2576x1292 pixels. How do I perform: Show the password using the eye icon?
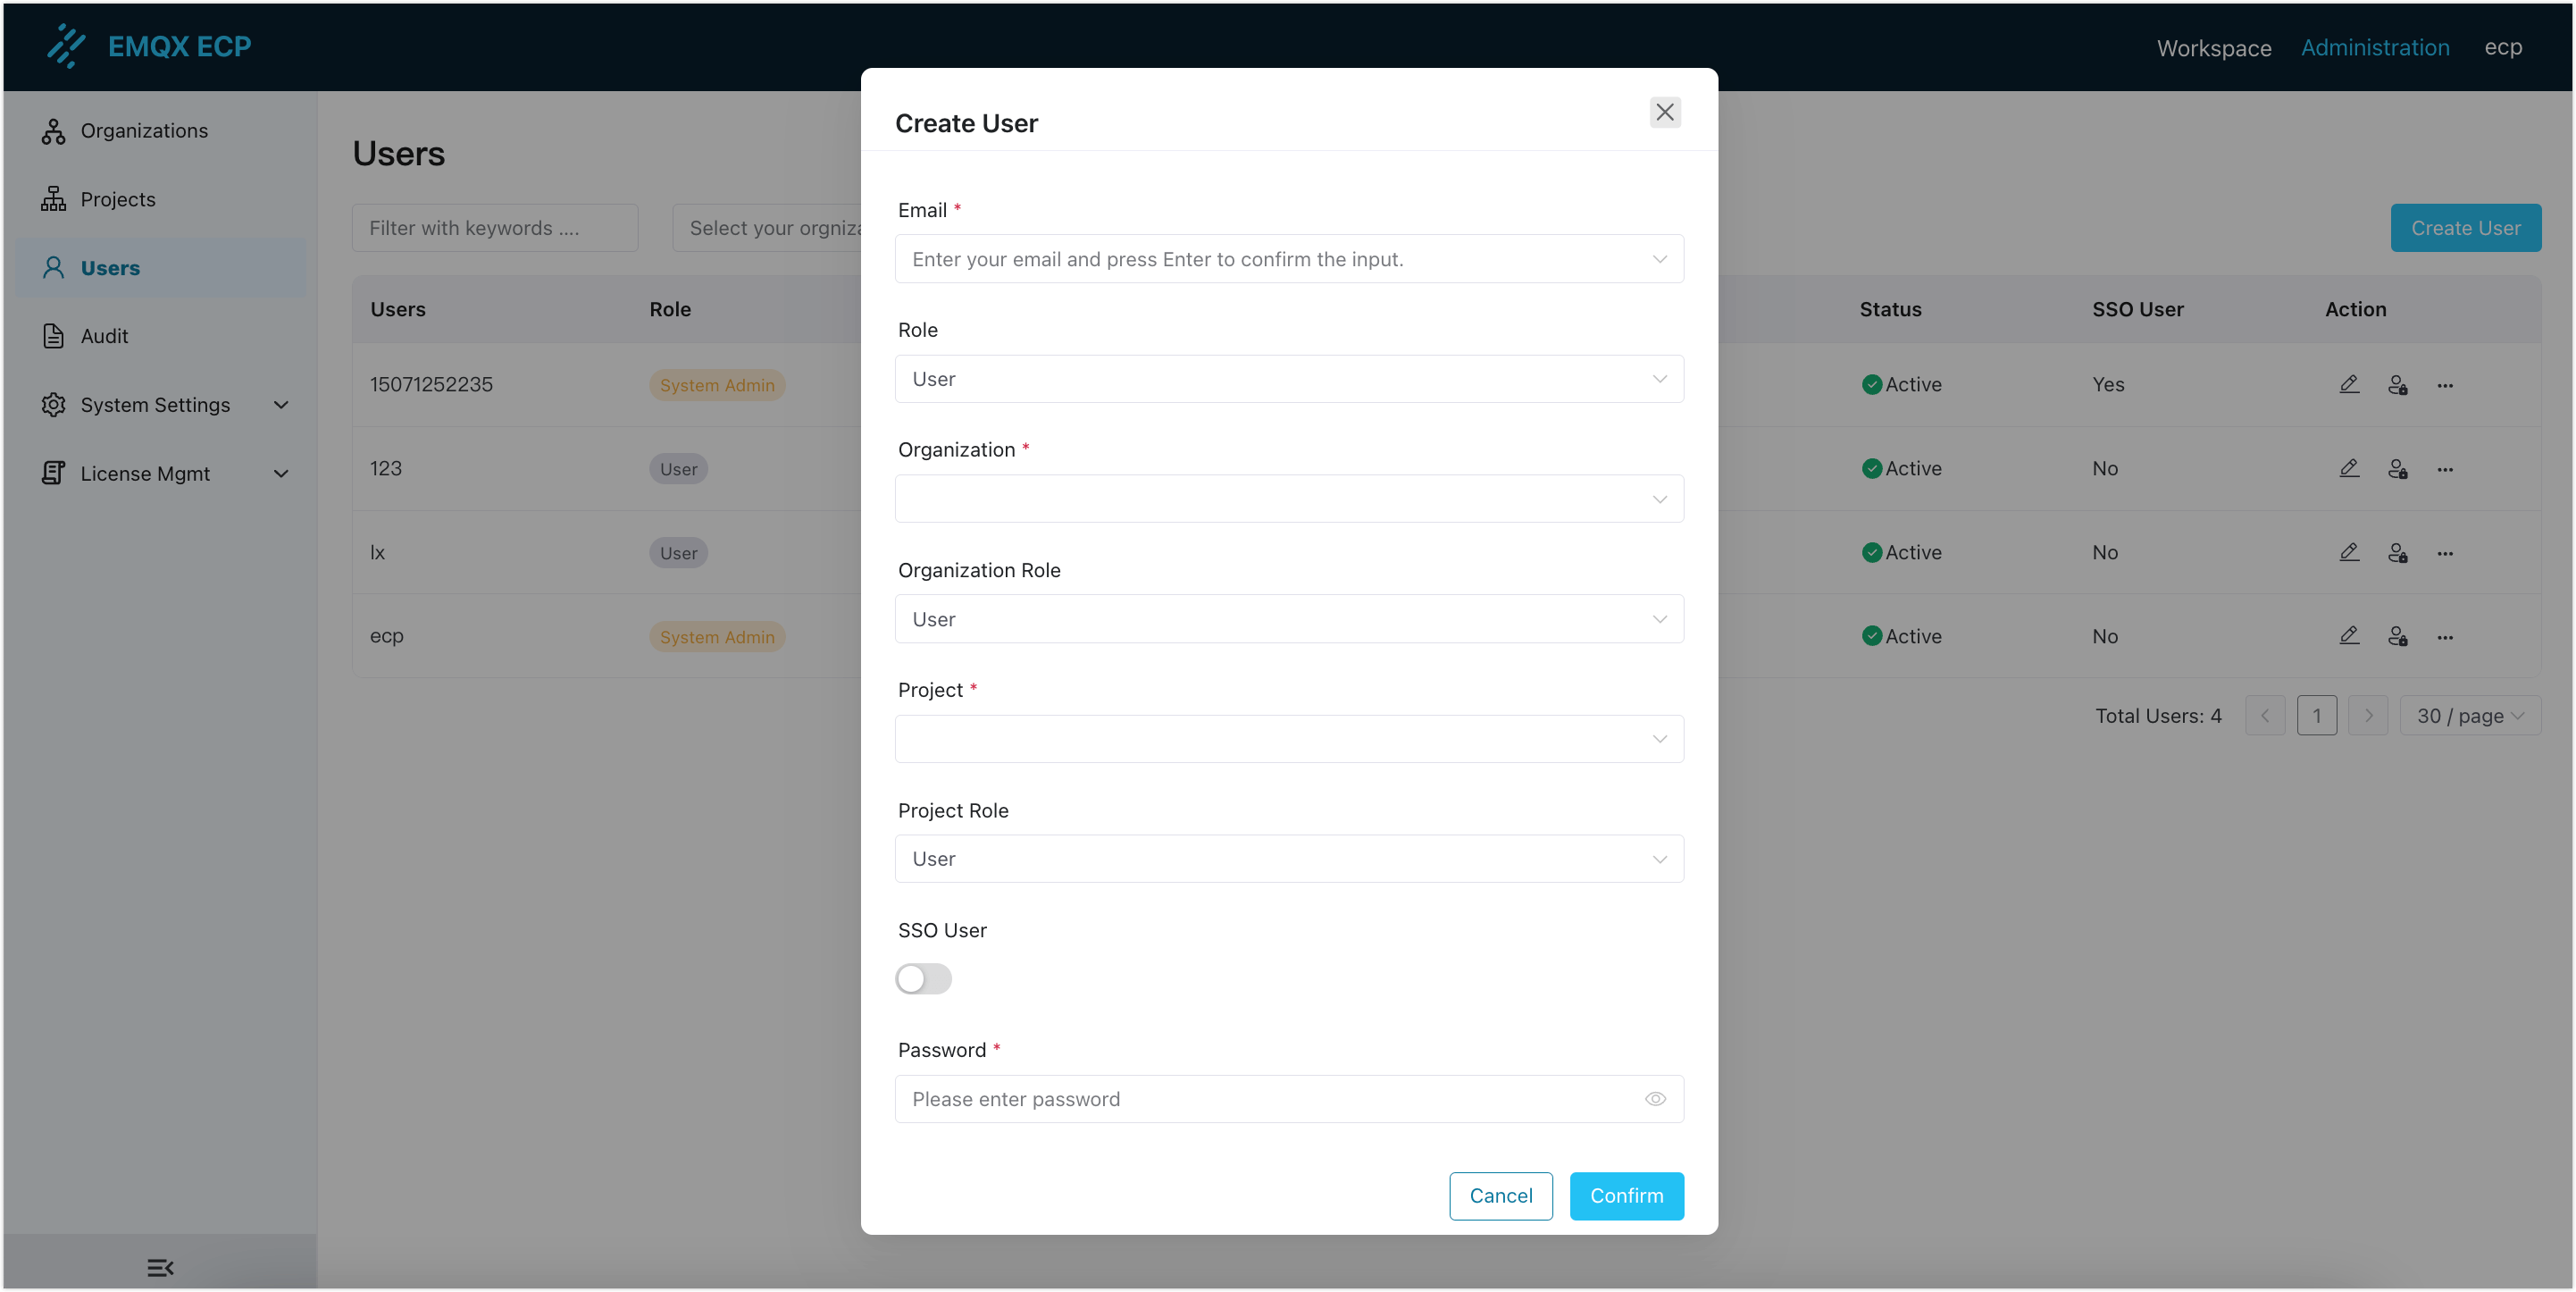coord(1655,1099)
